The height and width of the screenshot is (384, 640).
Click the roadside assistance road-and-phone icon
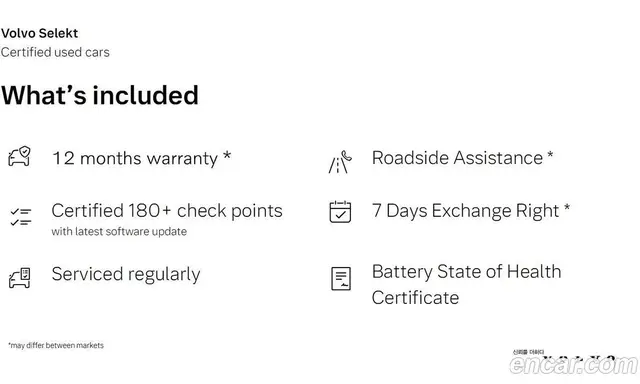pos(340,162)
